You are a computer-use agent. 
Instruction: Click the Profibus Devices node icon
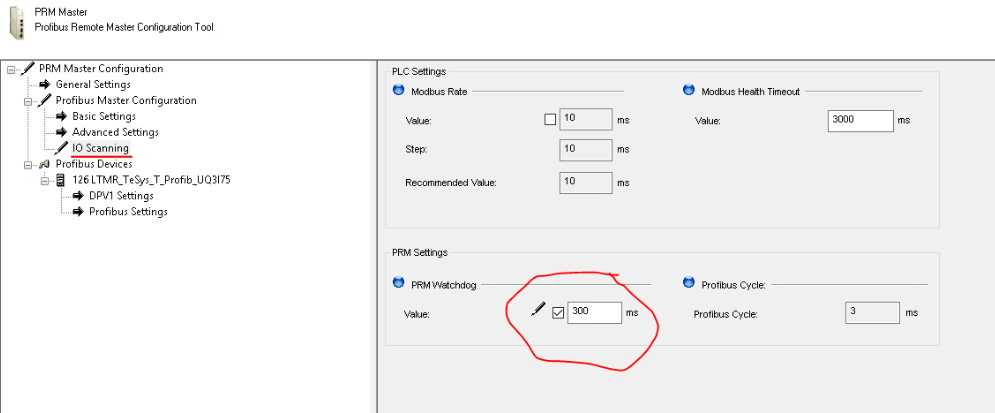coord(44,164)
